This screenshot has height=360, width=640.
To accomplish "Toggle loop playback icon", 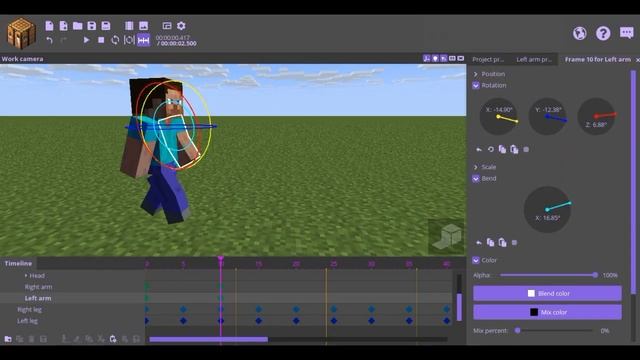I will [x=115, y=40].
